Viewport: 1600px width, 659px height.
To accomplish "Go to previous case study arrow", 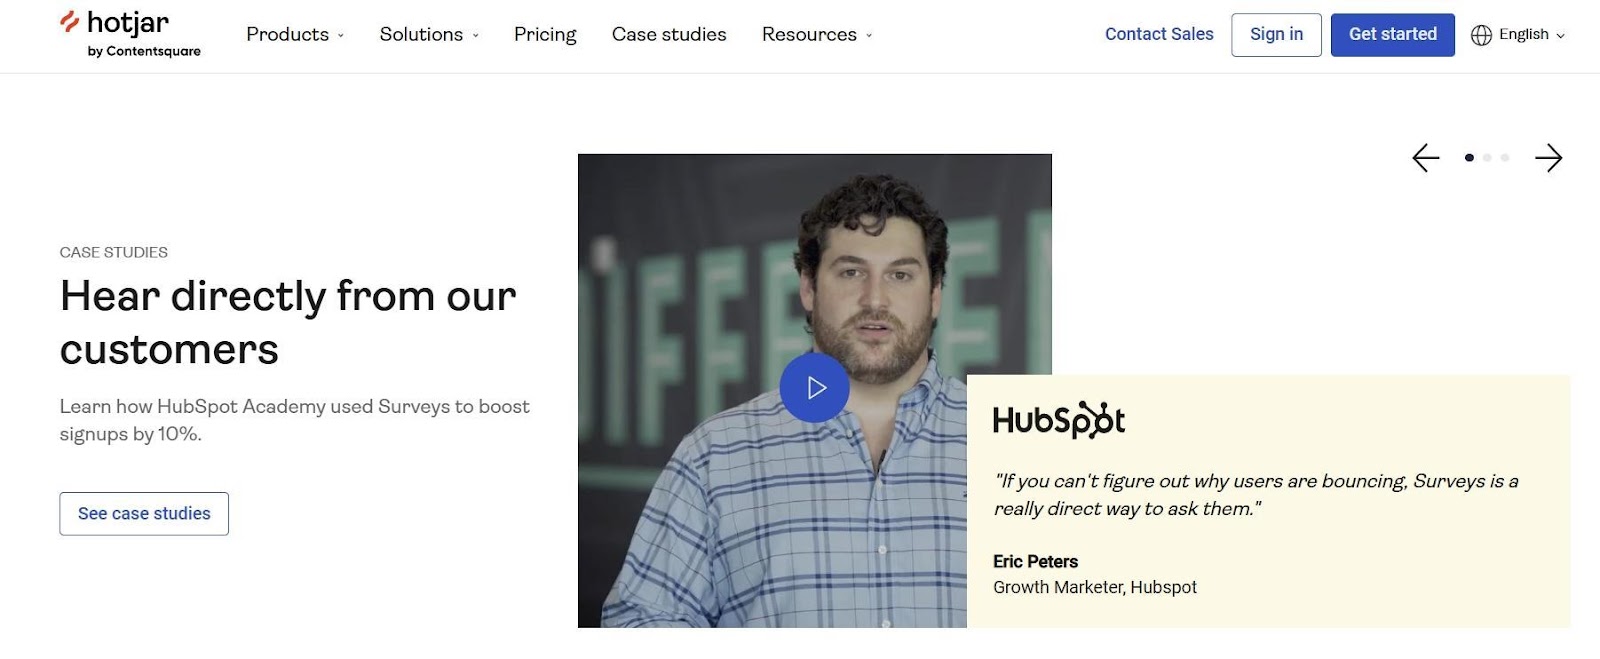I will [x=1426, y=158].
